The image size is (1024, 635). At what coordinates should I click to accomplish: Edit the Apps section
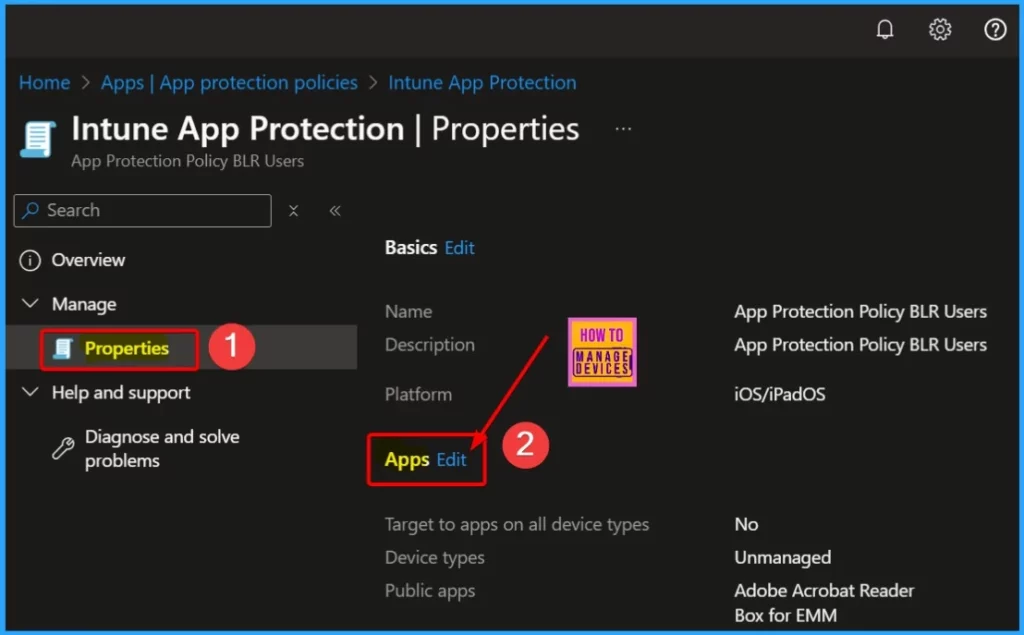(x=451, y=459)
